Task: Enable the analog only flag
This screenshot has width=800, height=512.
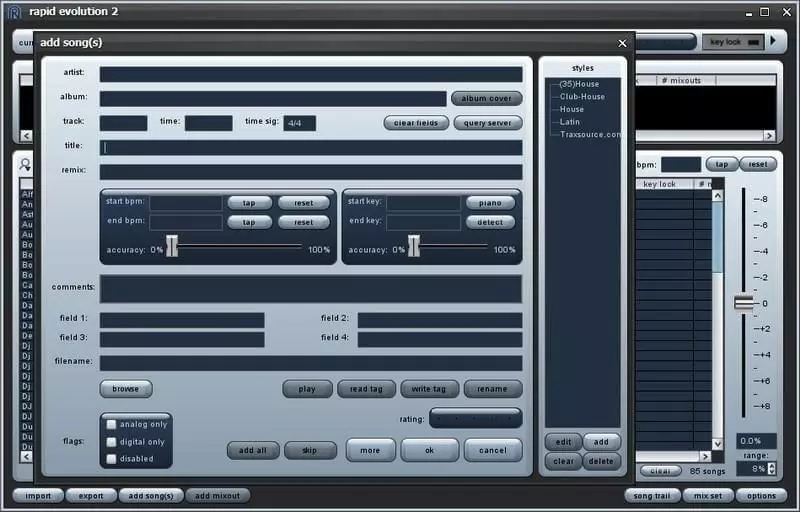Action: (x=112, y=425)
